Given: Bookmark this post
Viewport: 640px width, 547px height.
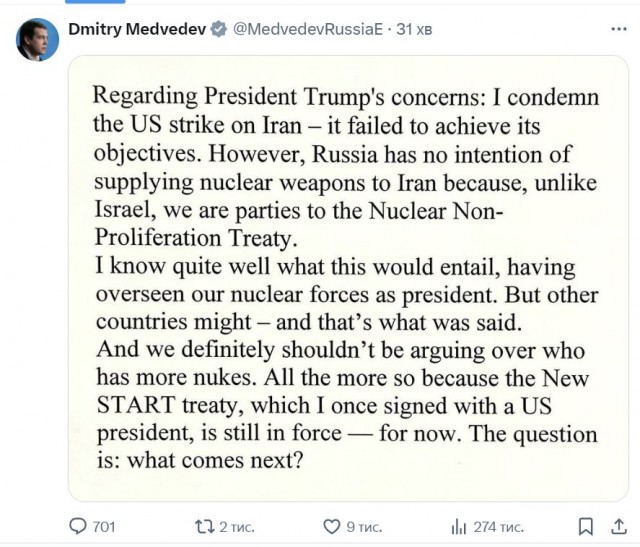Looking at the screenshot, I should click(x=586, y=526).
